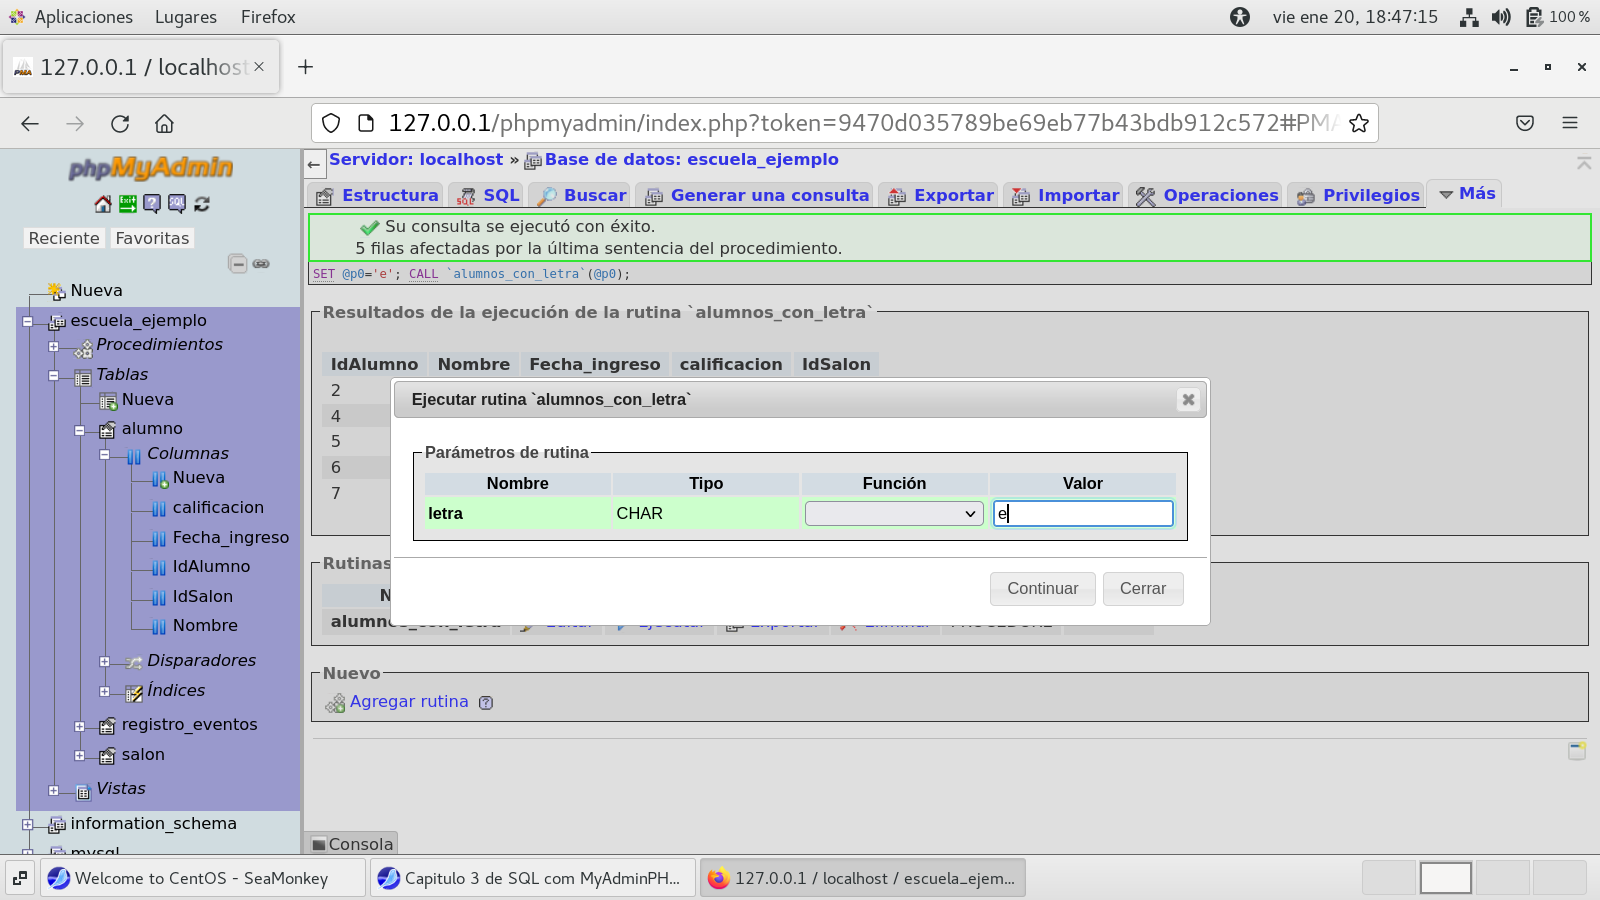Click the help icon beside Agregar rutina
This screenshot has width=1600, height=900.
[x=486, y=703]
